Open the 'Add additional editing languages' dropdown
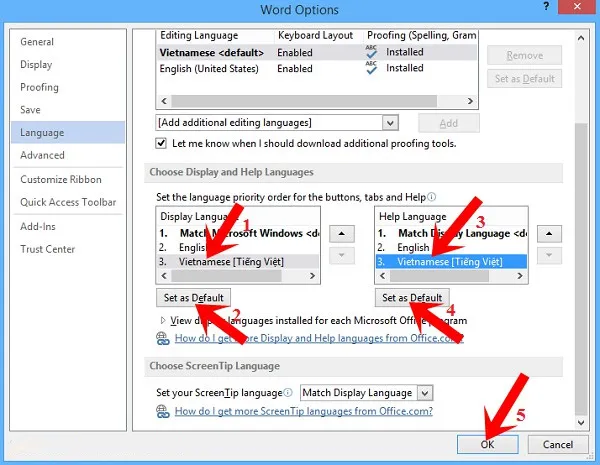 pyautogui.click(x=391, y=122)
